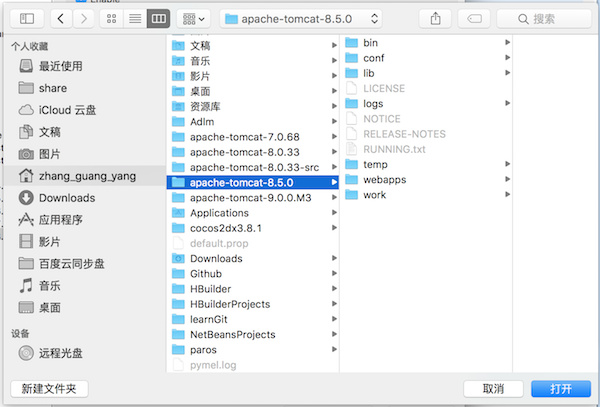This screenshot has width=600, height=407.
Task: Open 应用程序 in the sidebar
Action: click(84, 220)
